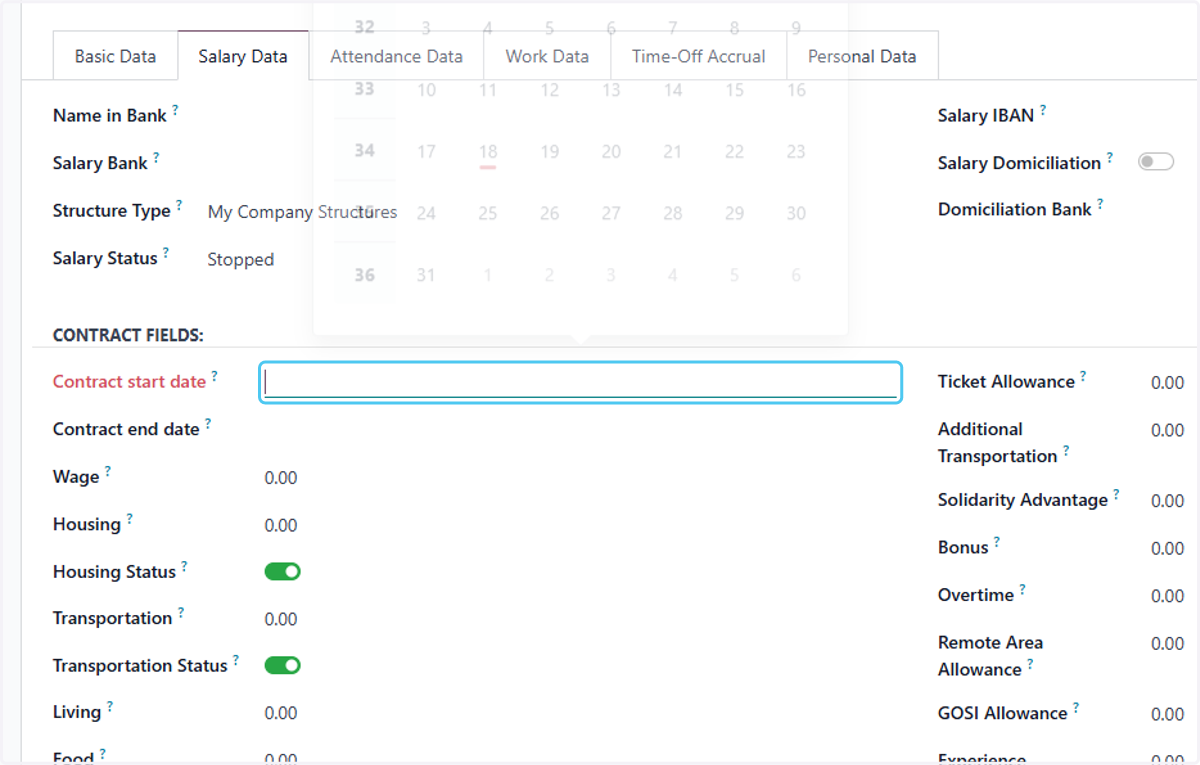Show Solidarity Advantage help icon
This screenshot has width=1200, height=765.
[x=1116, y=495]
